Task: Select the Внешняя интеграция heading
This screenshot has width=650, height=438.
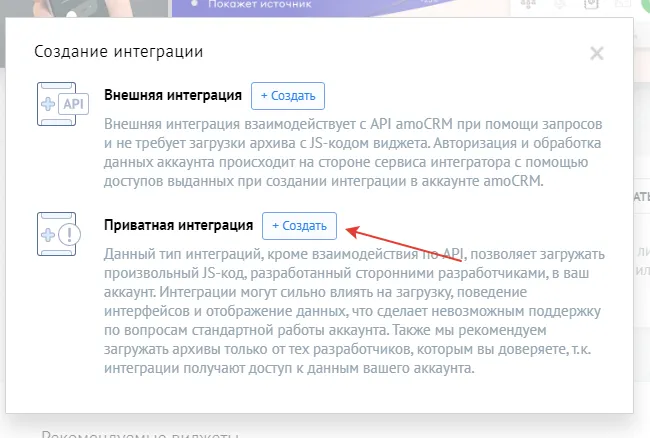Action: 173,95
